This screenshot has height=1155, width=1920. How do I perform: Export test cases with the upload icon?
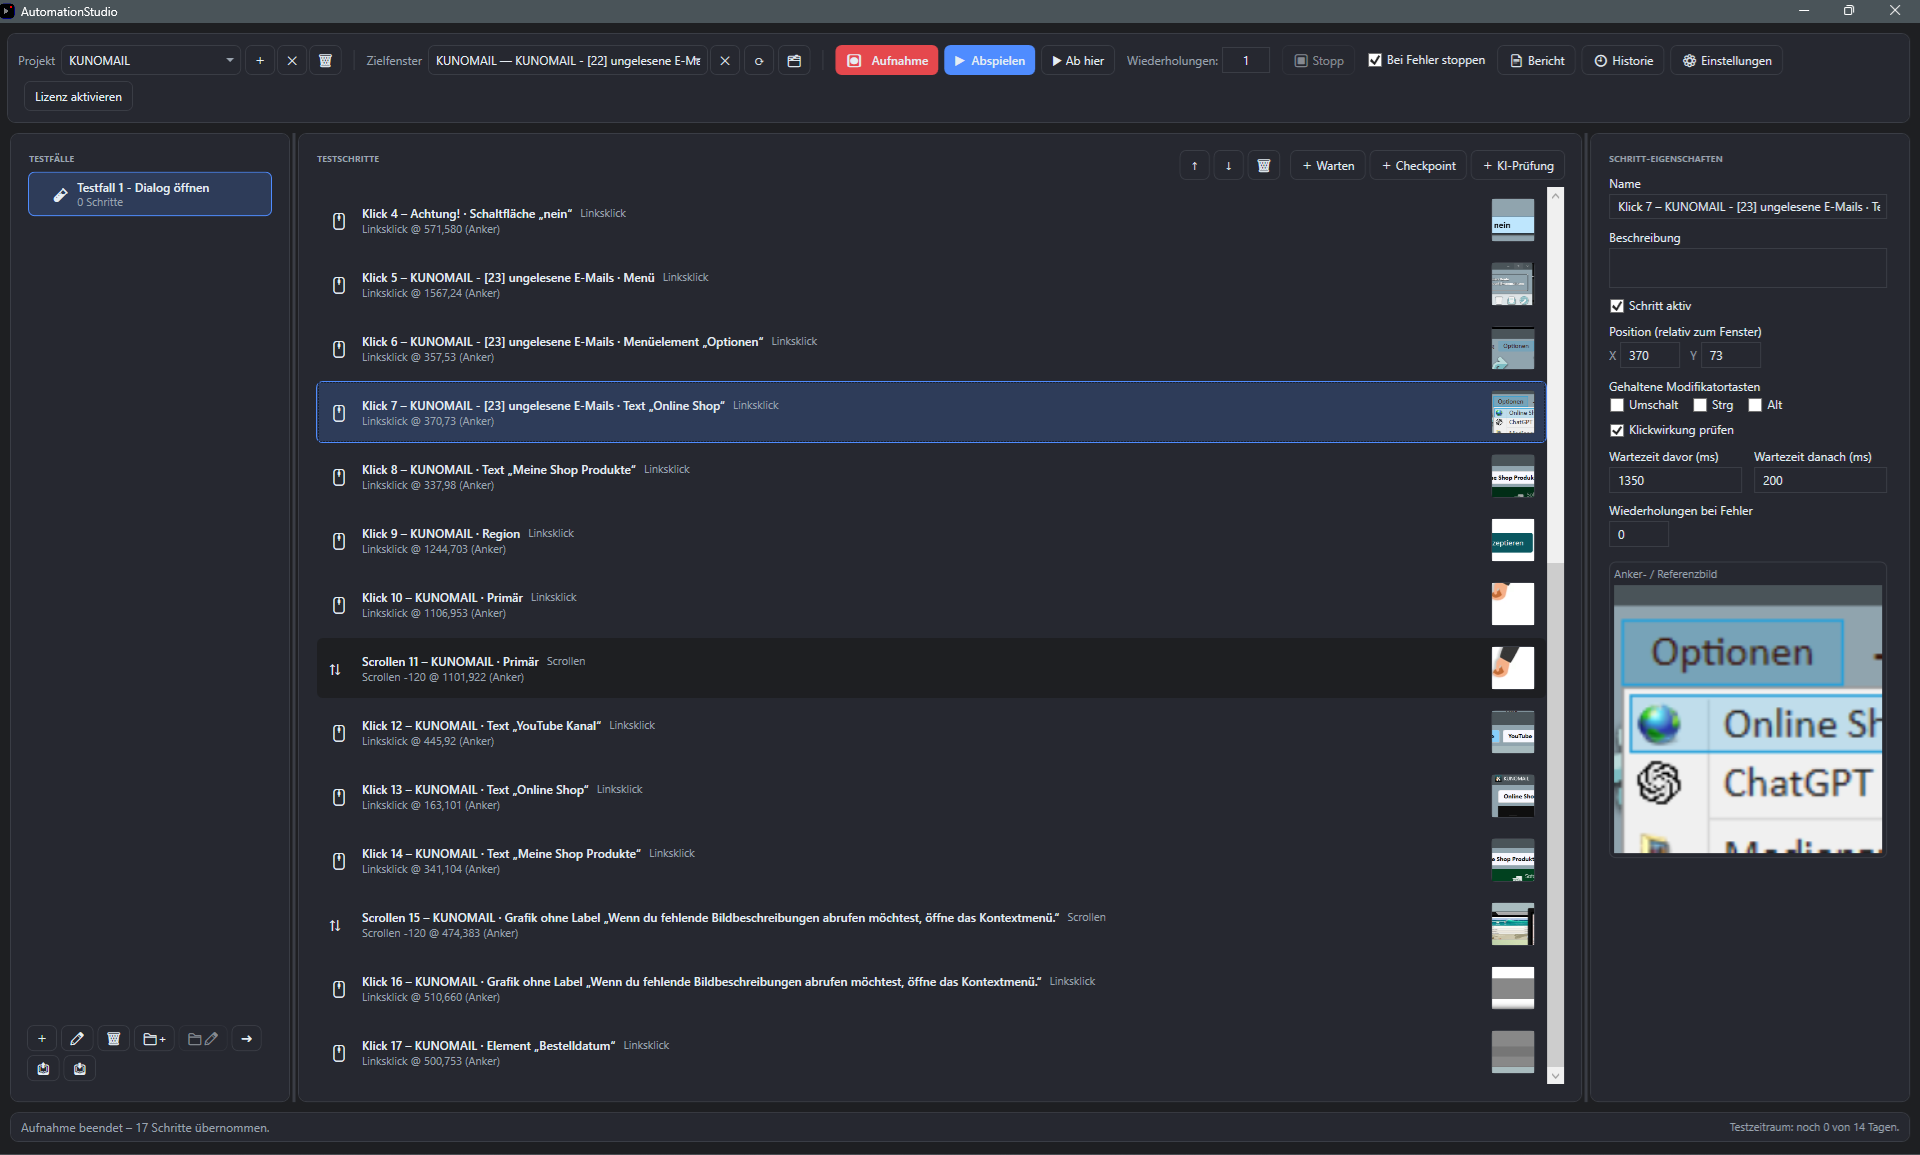(43, 1069)
